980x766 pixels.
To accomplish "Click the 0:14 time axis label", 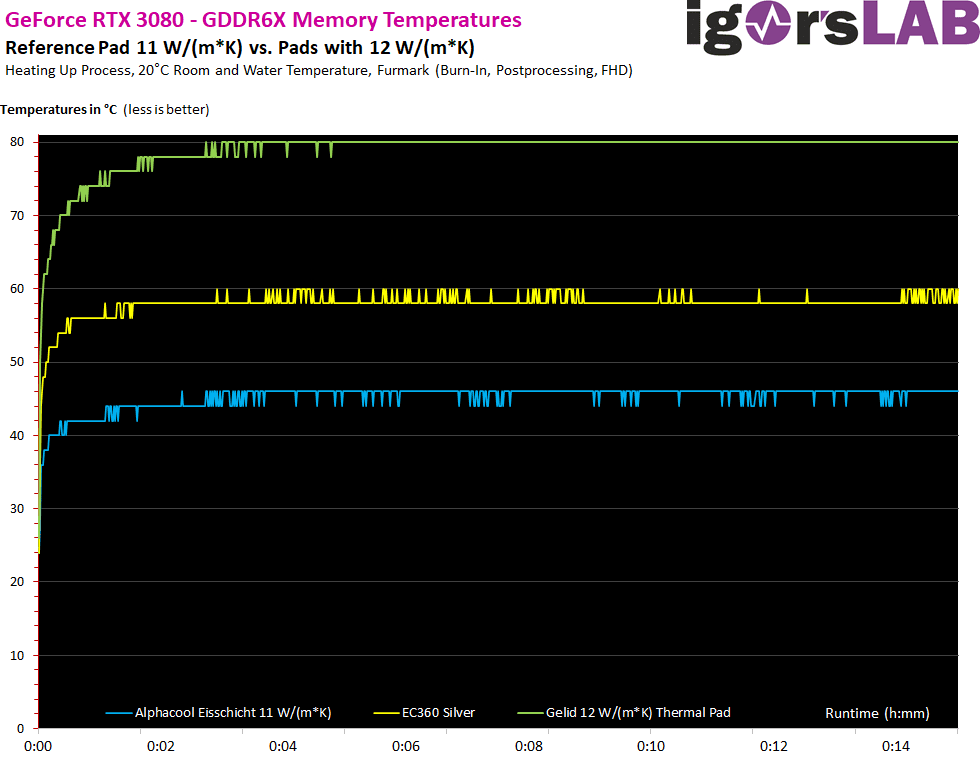I will (896, 746).
